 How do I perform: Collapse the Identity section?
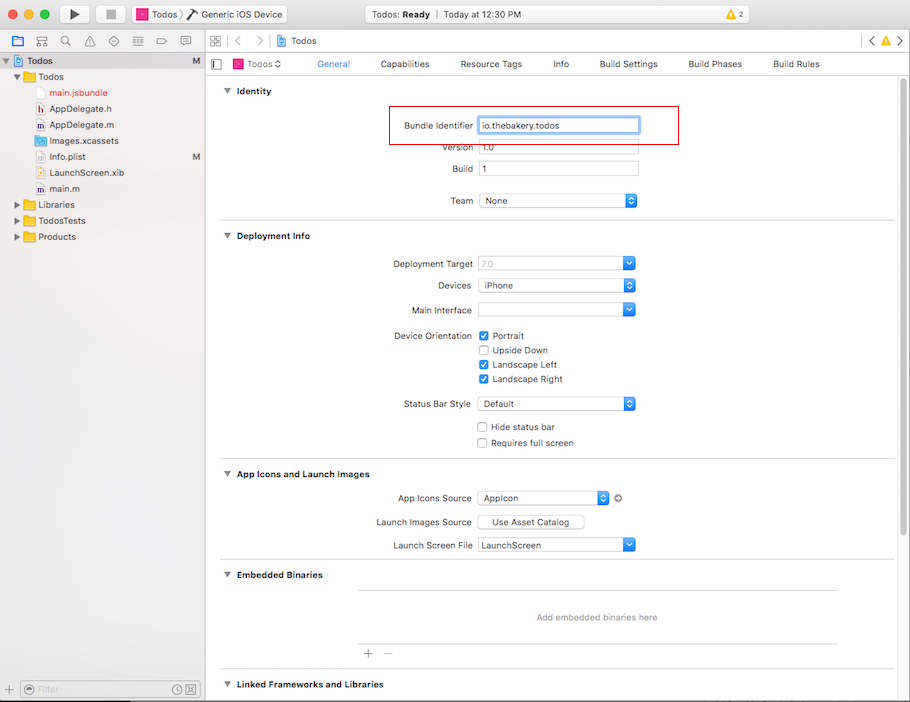coord(228,91)
